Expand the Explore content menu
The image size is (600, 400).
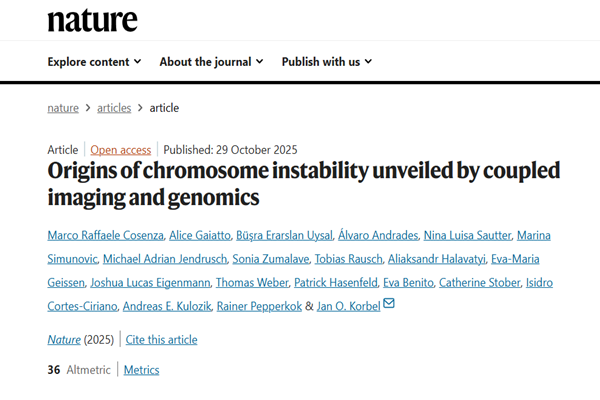[x=94, y=61]
